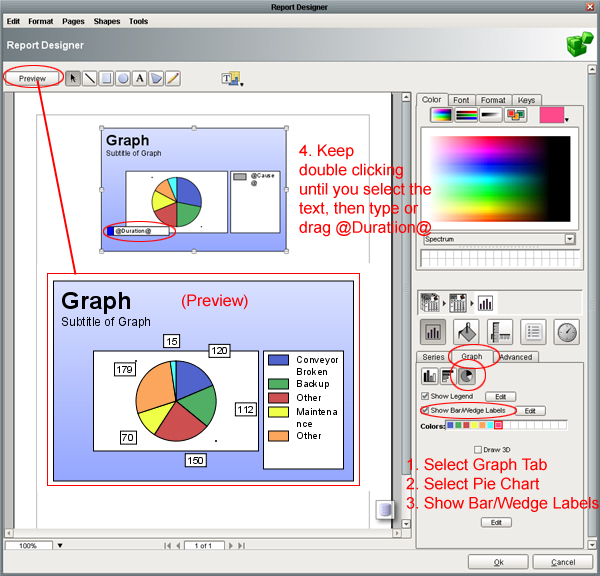Click Edit beside Show Bar/Wedge Labels
600x576 pixels.
[x=530, y=411]
